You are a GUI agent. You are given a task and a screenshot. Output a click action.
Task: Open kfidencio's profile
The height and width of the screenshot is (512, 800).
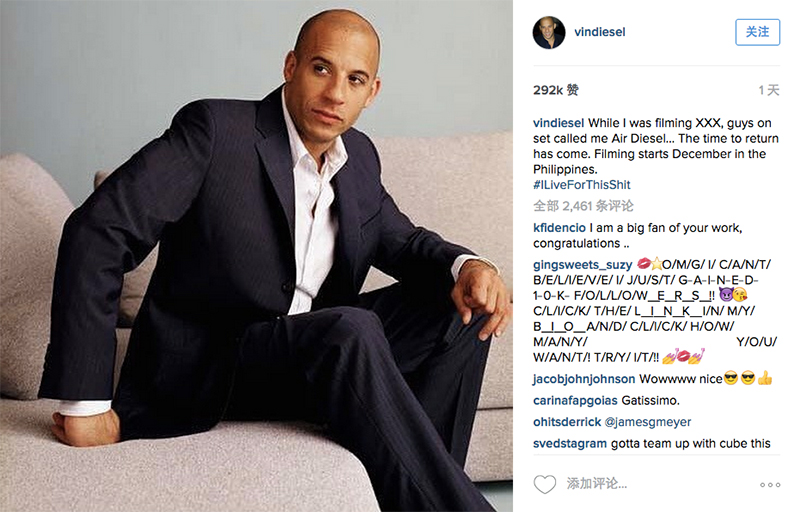point(559,228)
